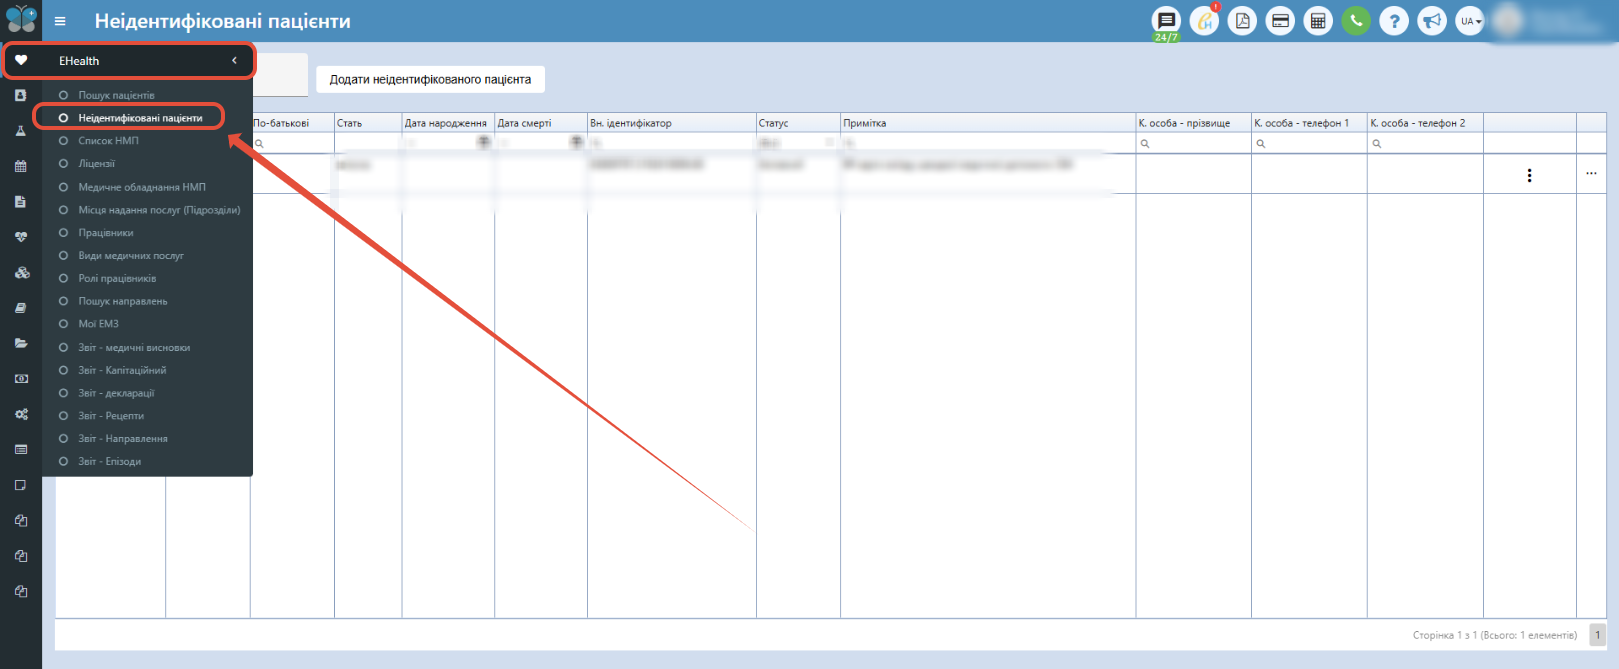This screenshot has width=1619, height=669.
Task: Open the 24/7 chat support icon
Action: click(1166, 21)
